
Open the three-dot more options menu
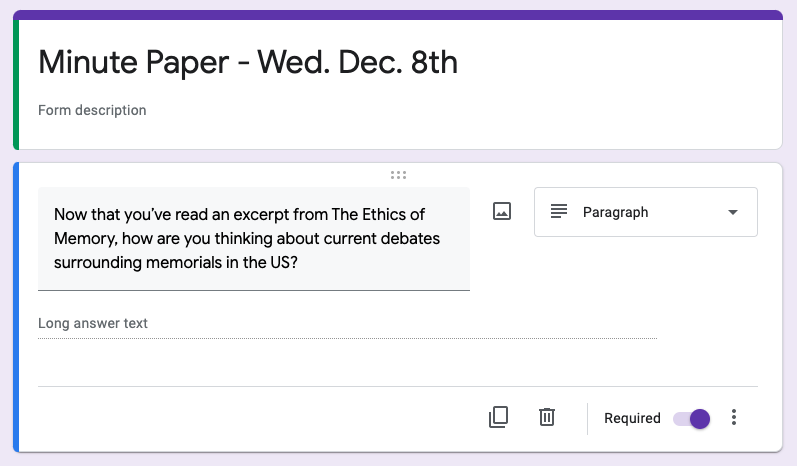coord(733,417)
